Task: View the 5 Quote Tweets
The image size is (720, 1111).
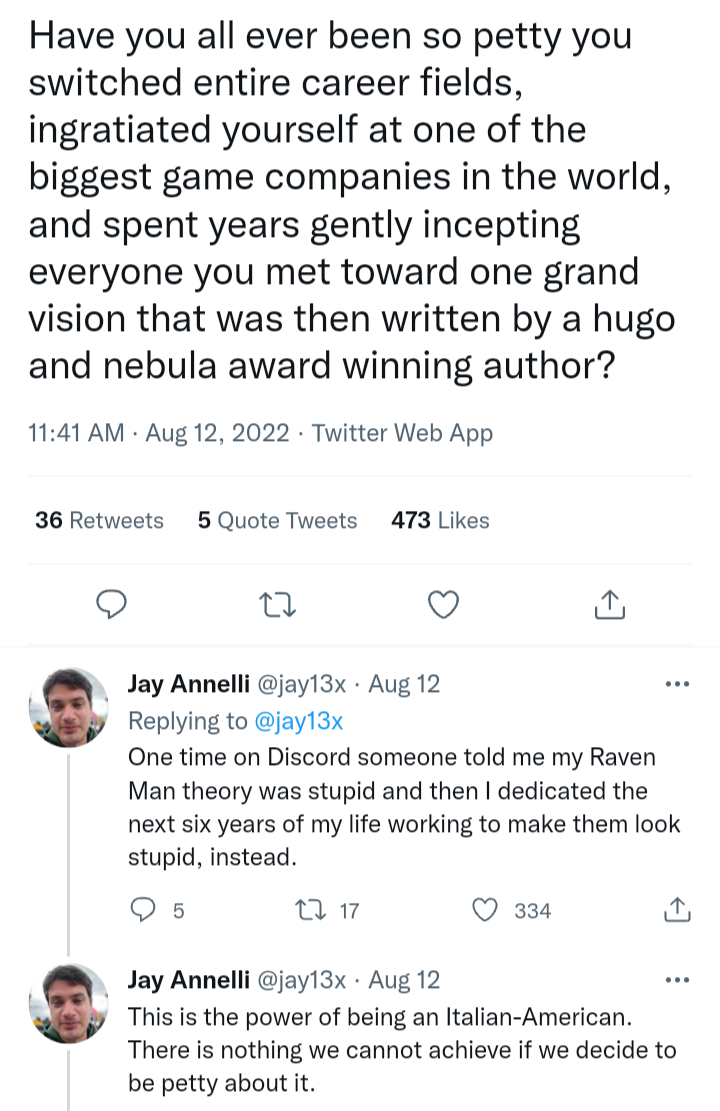Action: click(x=277, y=520)
